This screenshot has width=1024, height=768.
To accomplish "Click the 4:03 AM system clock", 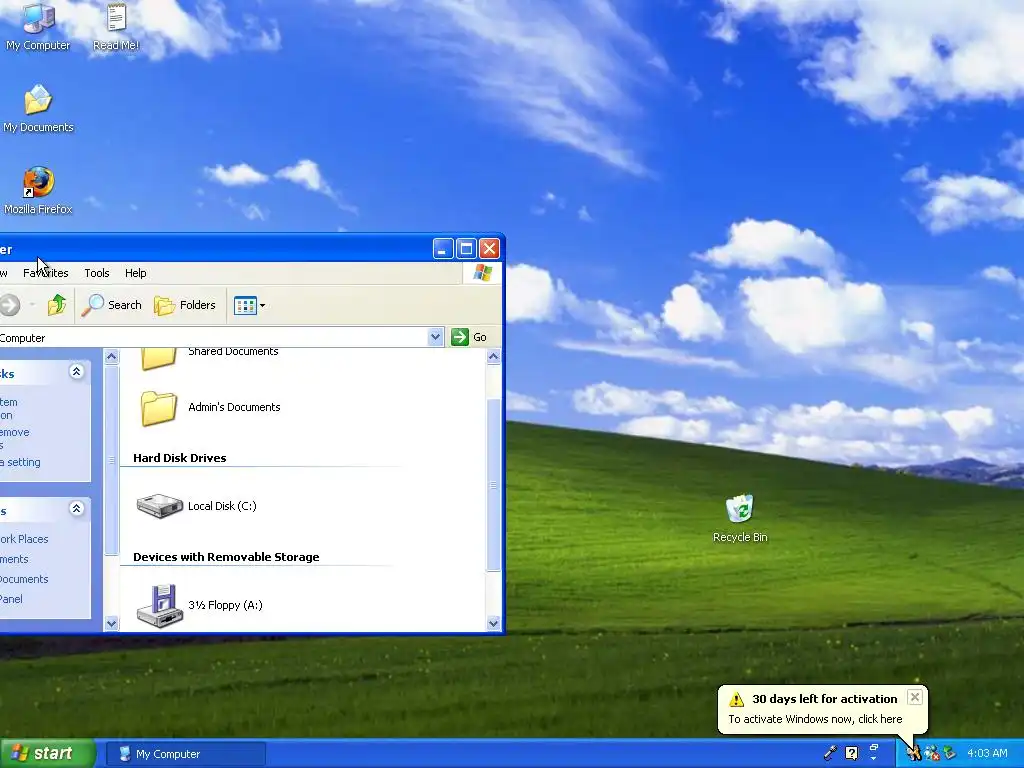I will coord(987,754).
